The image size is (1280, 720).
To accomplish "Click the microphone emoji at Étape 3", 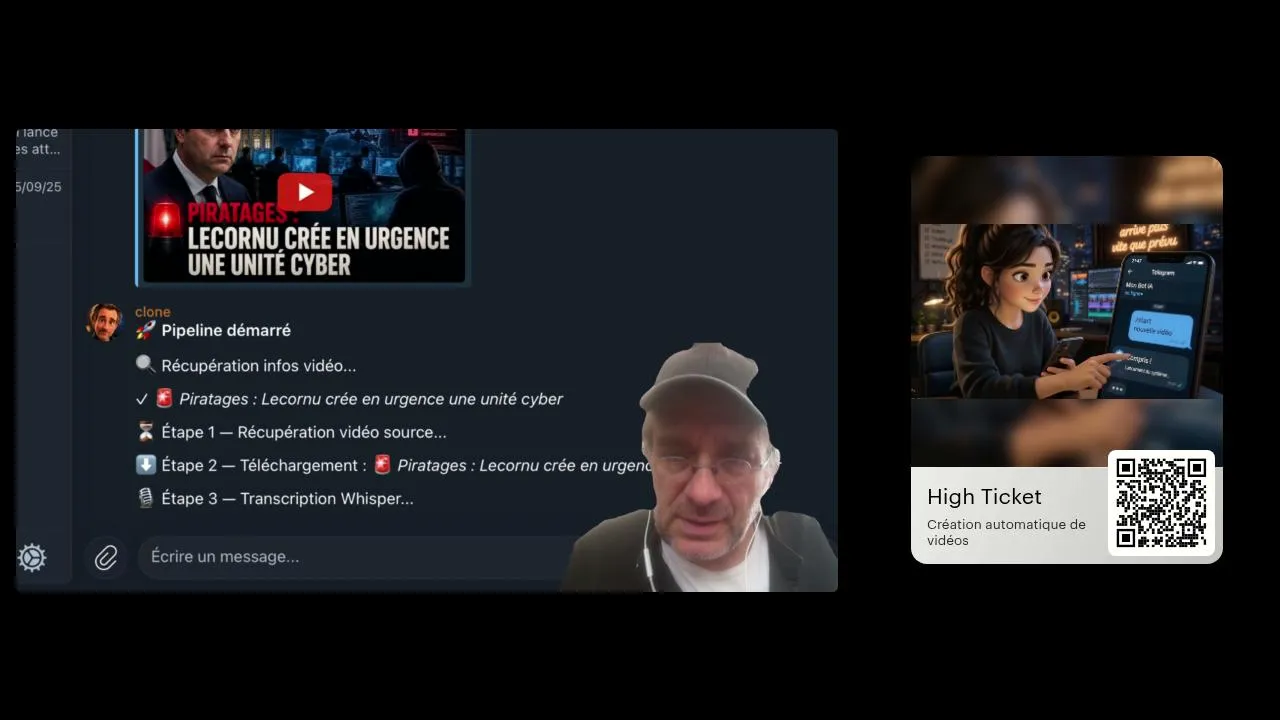I will [x=146, y=498].
